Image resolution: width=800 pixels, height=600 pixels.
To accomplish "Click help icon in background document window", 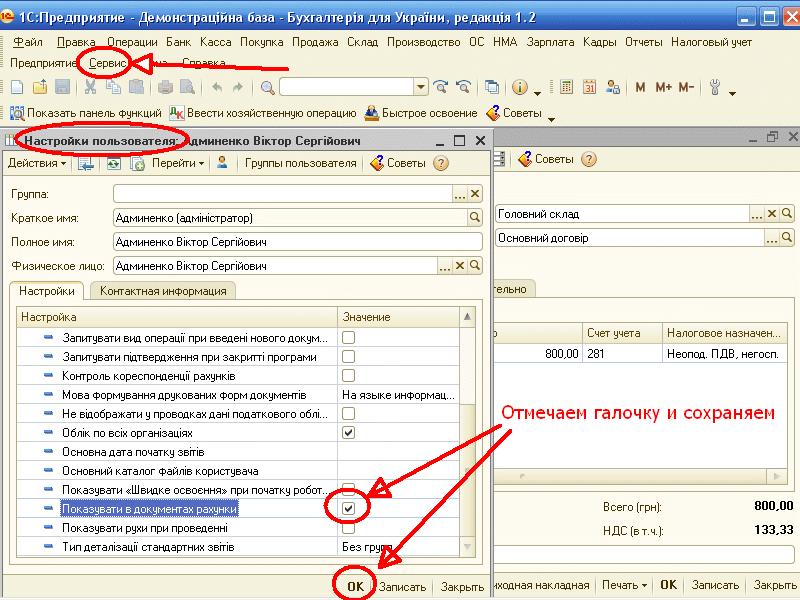I will (588, 159).
